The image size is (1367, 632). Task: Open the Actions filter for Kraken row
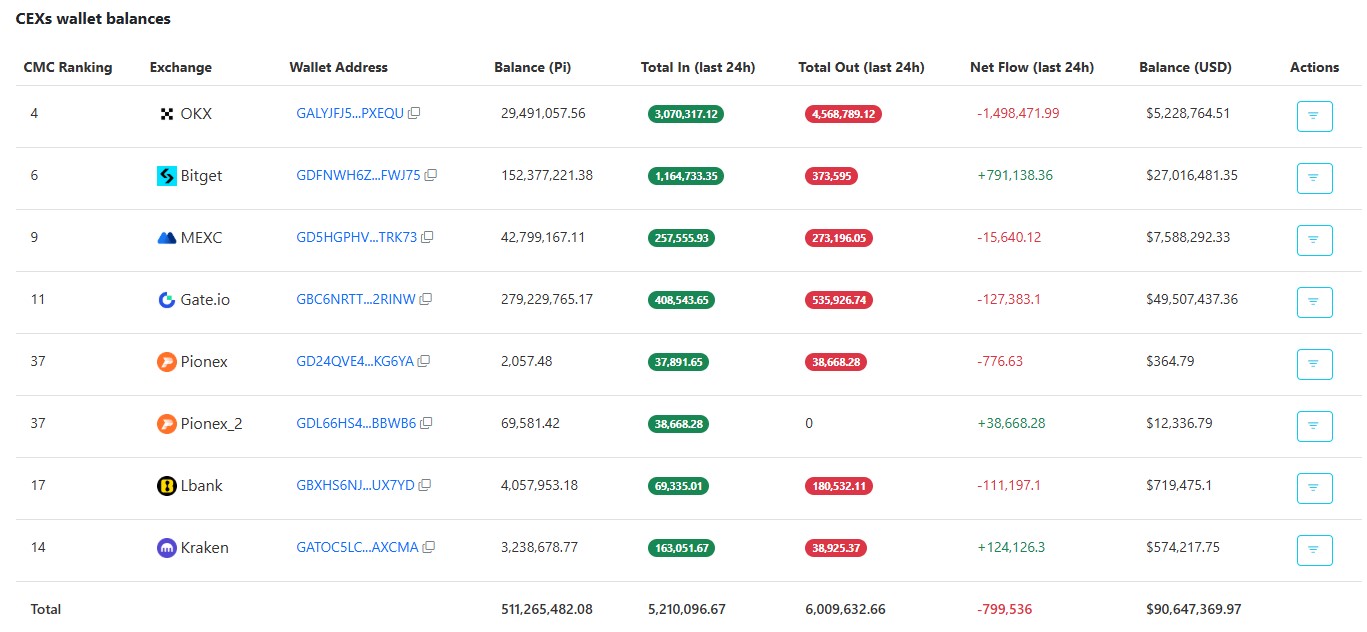pyautogui.click(x=1314, y=550)
